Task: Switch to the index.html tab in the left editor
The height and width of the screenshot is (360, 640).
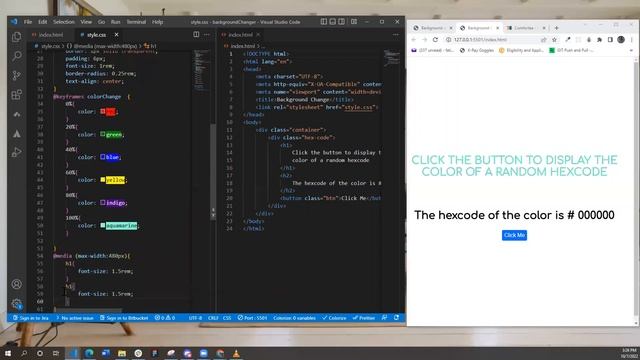Action: [50, 35]
